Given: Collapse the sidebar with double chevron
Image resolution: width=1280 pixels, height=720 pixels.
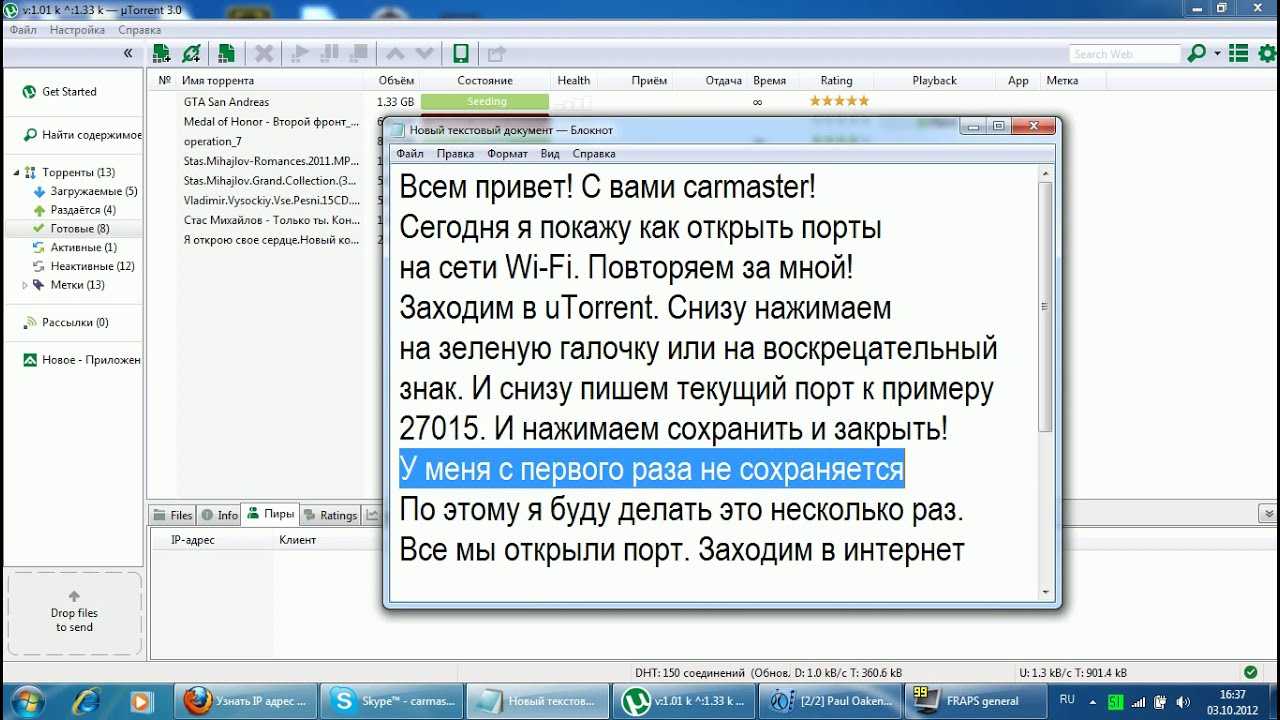Looking at the screenshot, I should click(128, 53).
